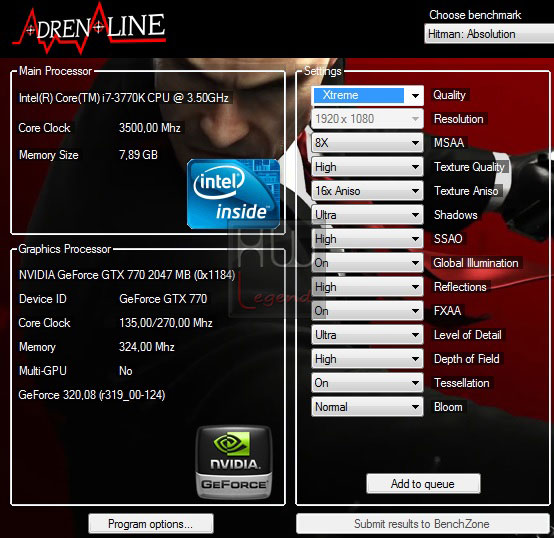Click the 3500,00 Mhz core clock value

point(150,128)
